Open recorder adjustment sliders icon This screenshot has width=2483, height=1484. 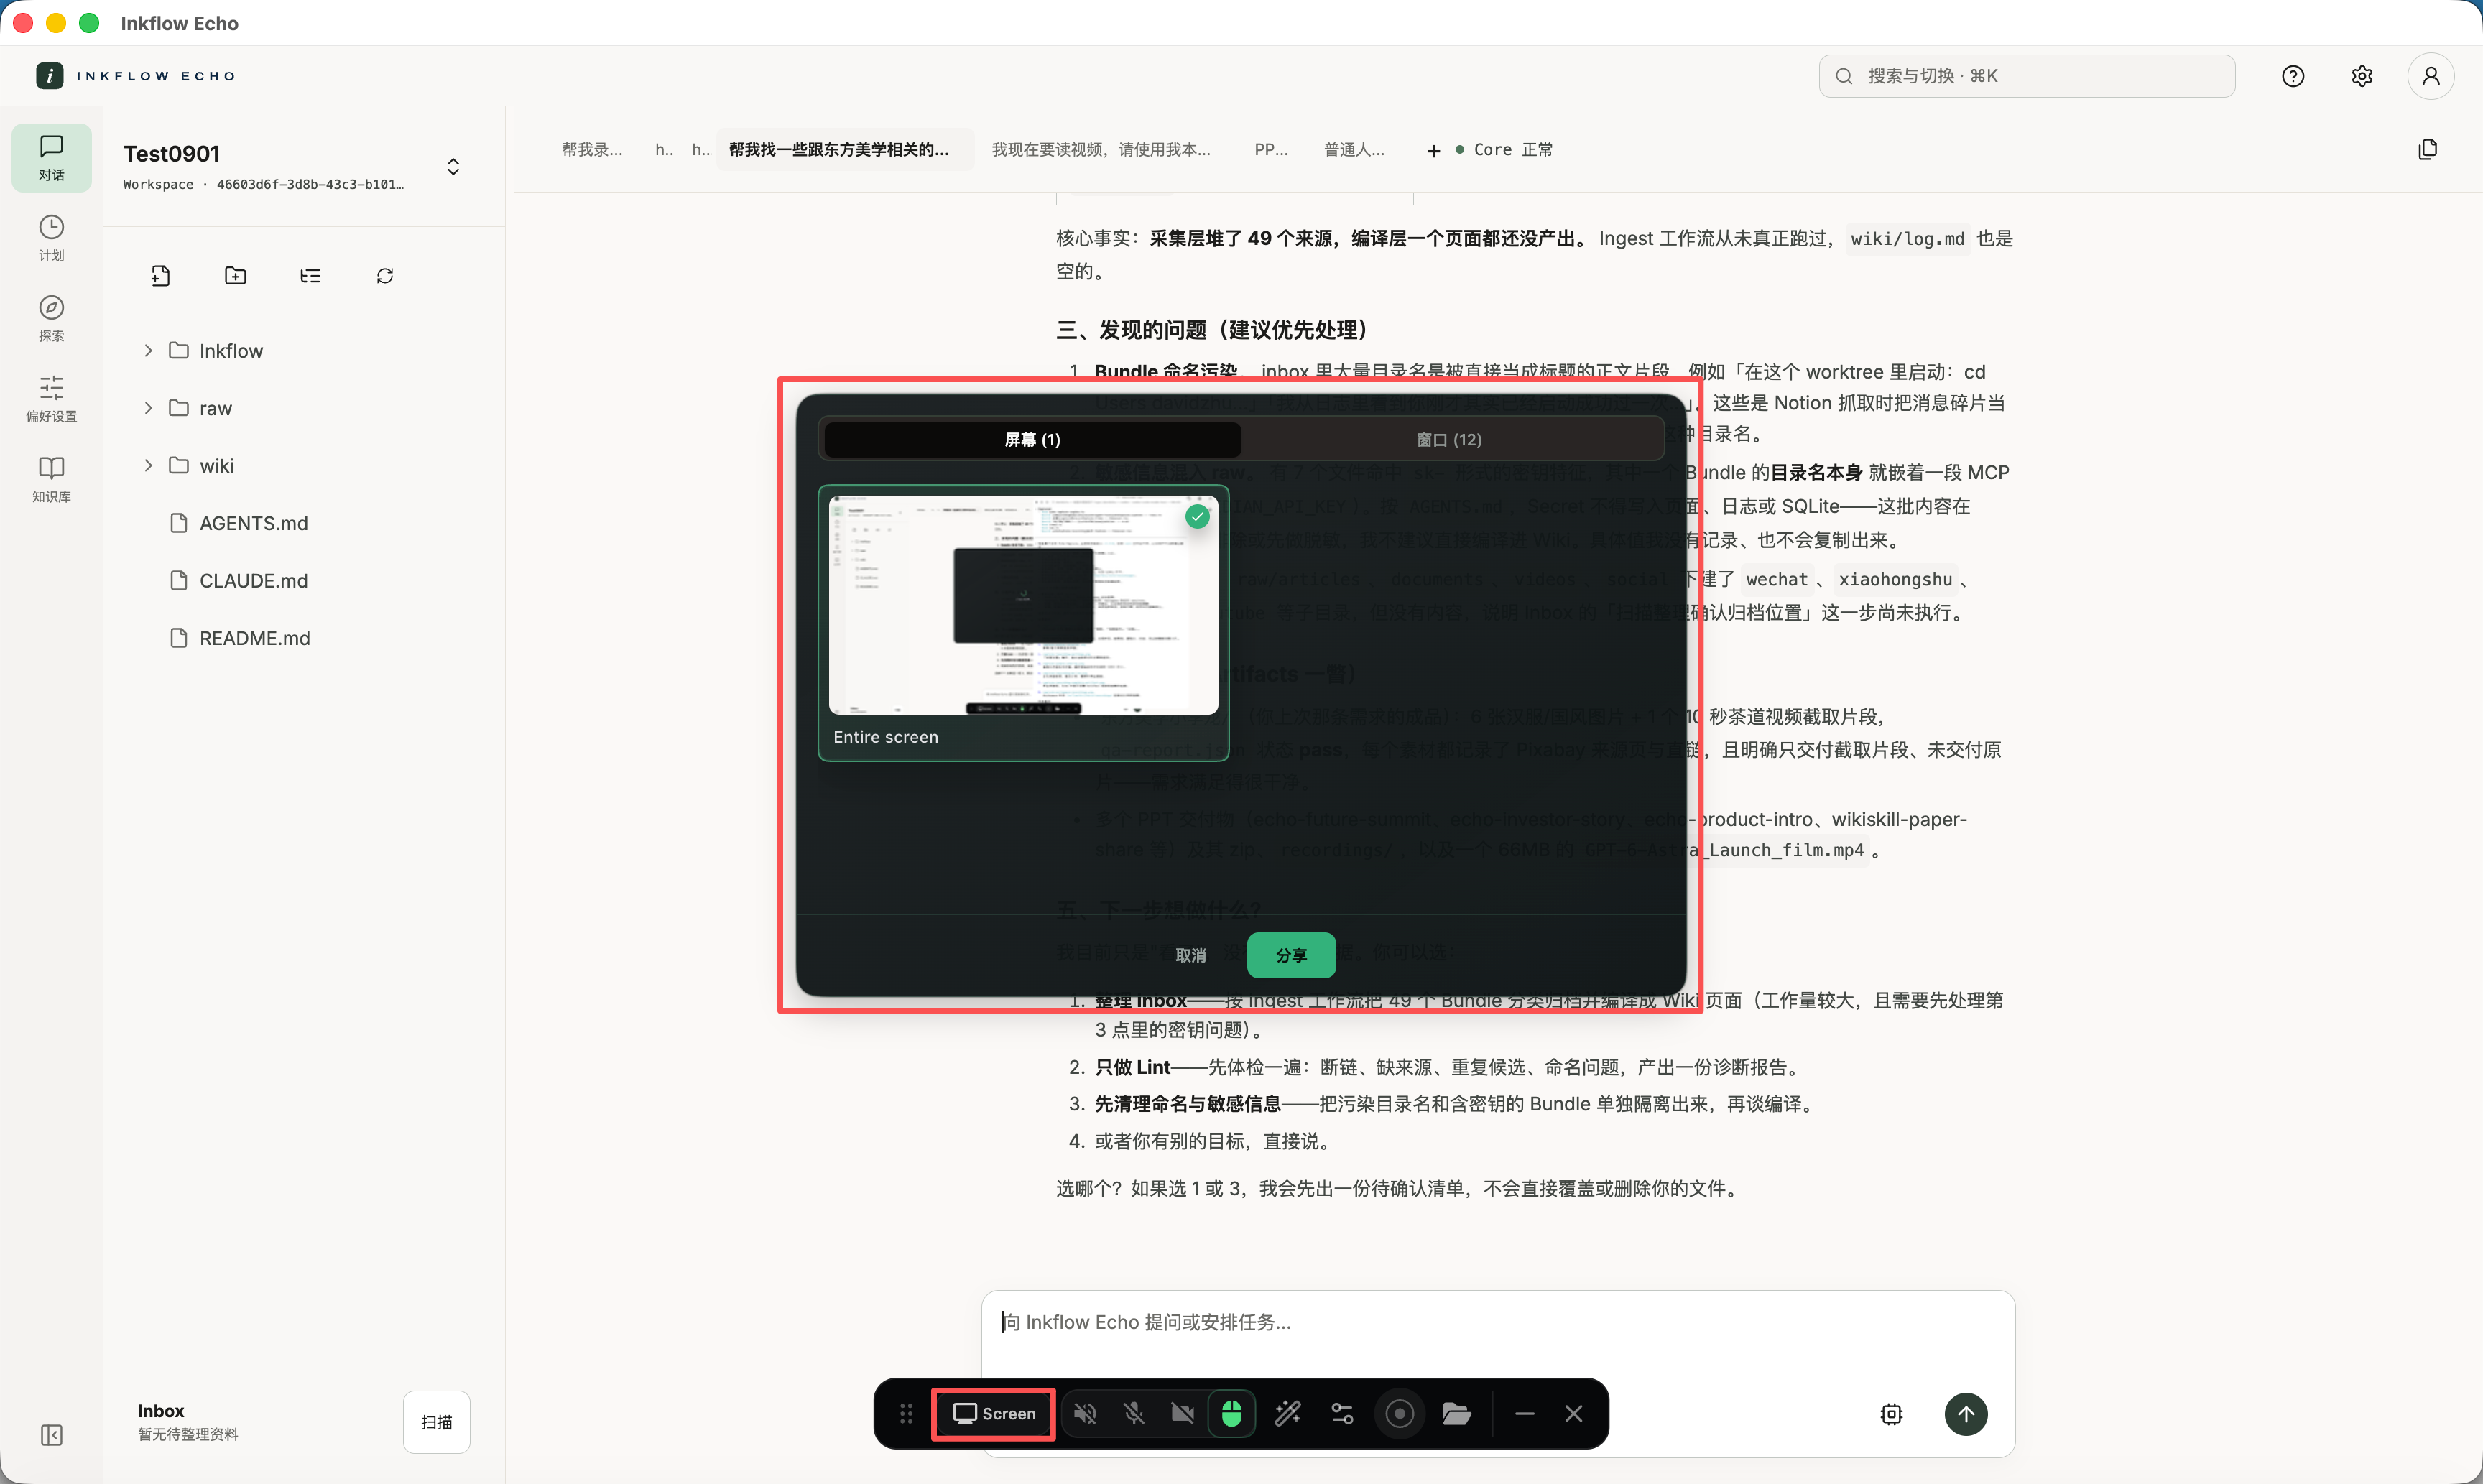click(1342, 1413)
